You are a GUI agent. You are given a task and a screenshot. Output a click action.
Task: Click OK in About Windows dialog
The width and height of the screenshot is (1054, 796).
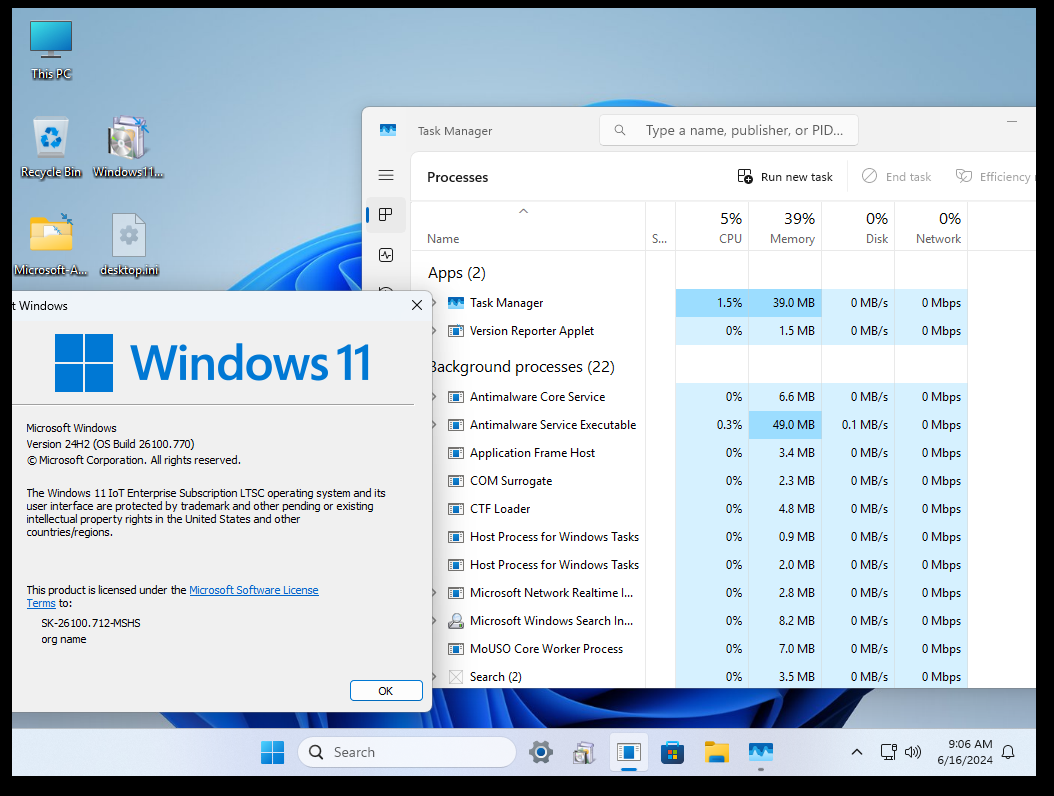386,690
